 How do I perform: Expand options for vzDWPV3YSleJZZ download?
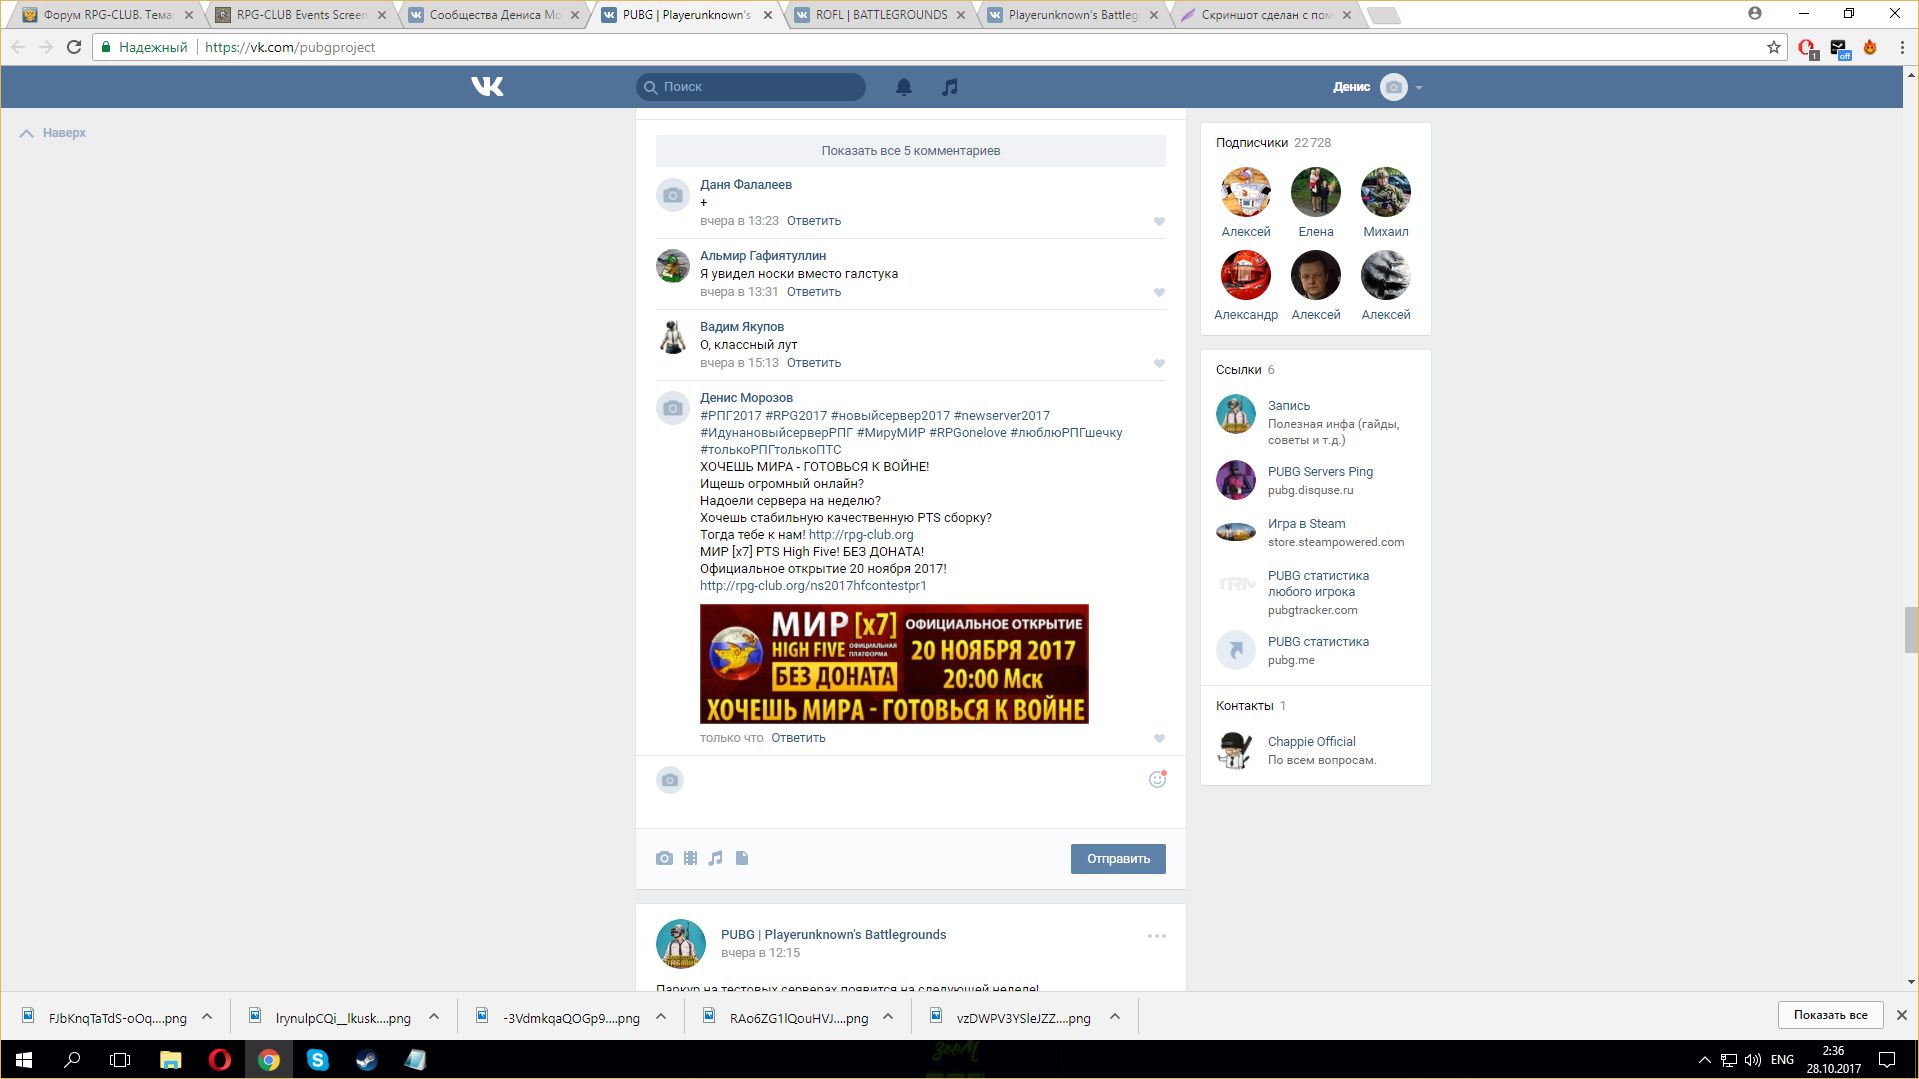[1115, 1017]
